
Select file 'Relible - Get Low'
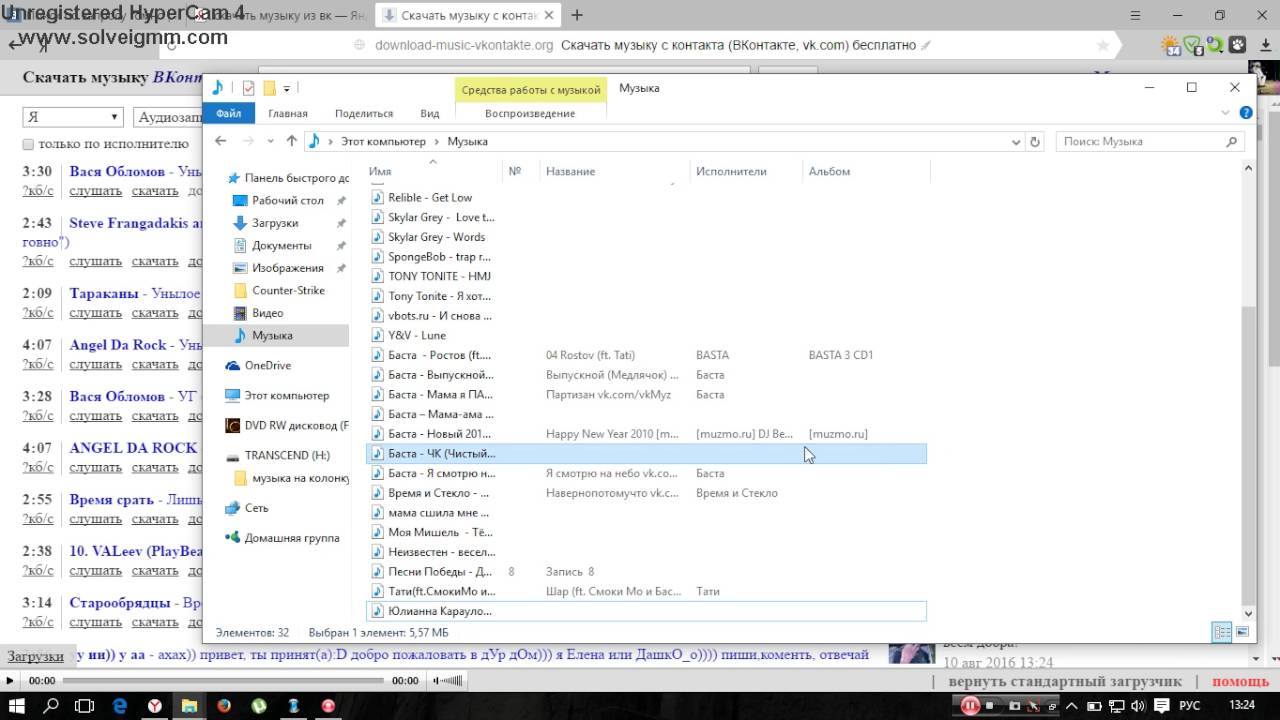[x=430, y=198]
